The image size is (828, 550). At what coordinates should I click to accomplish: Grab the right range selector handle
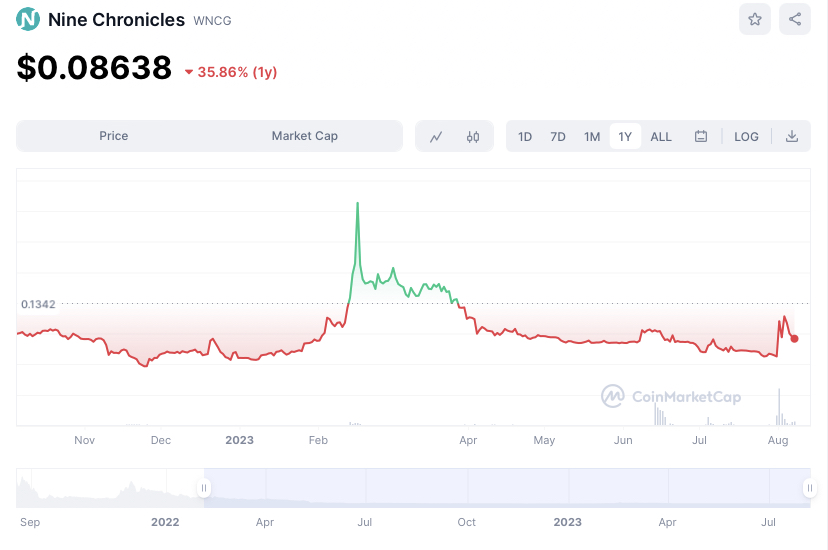point(810,488)
